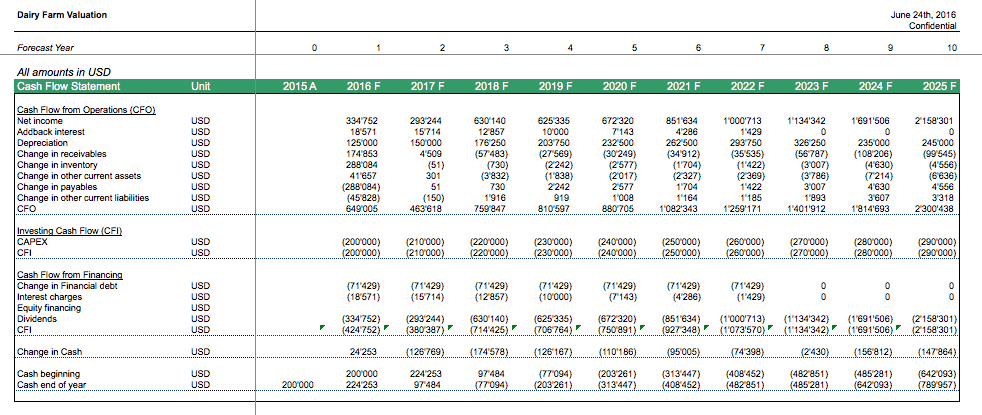Viewport: 982px width, 415px height.
Task: Click forecast year number 0 cell
Action: point(314,48)
